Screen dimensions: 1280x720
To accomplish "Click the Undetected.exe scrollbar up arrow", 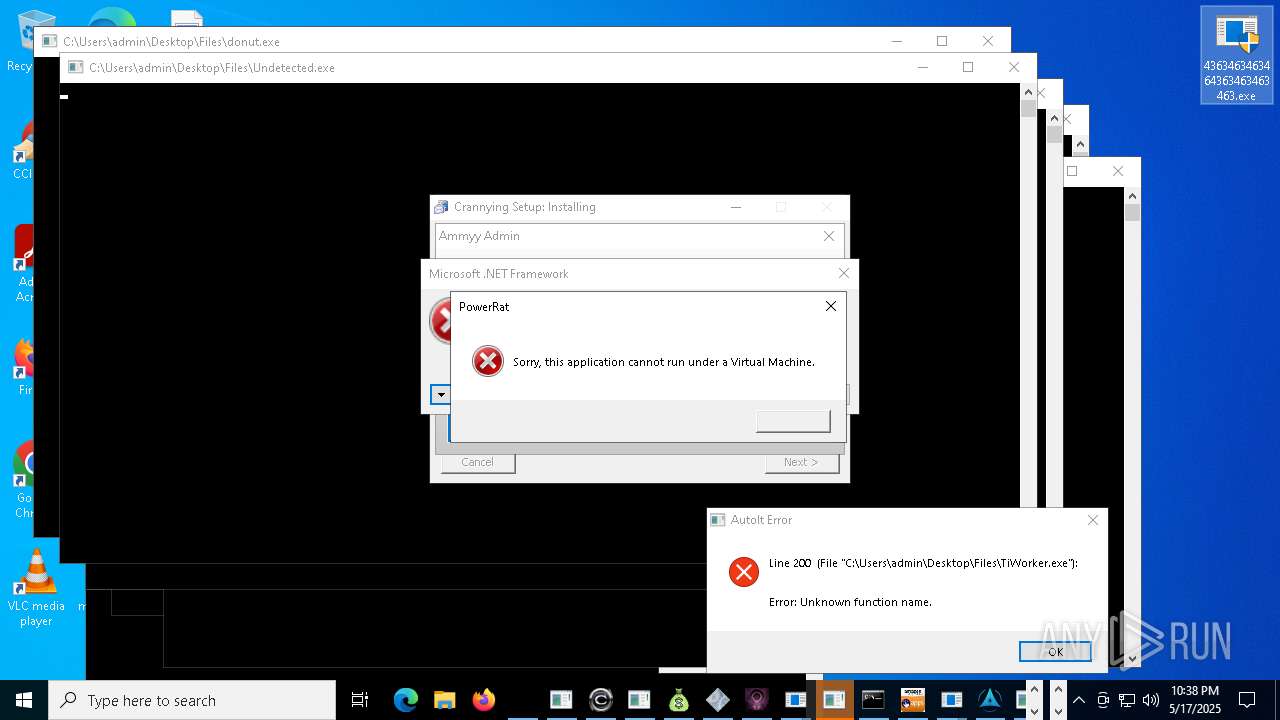I will [x=1028, y=92].
